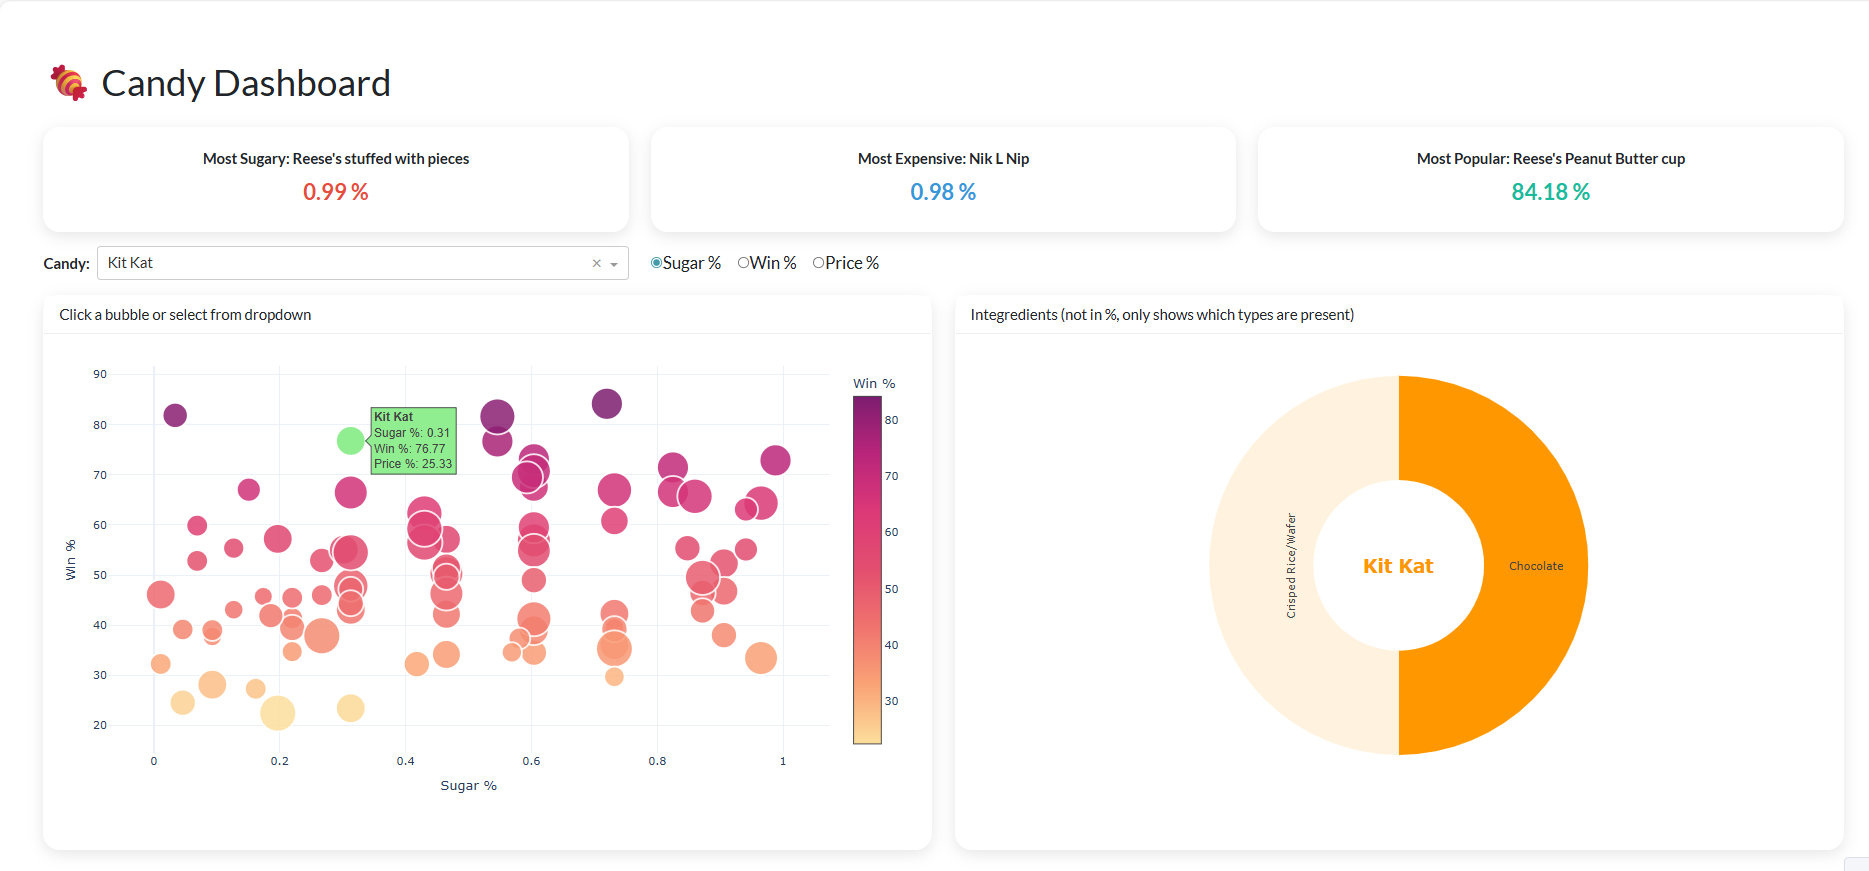The width and height of the screenshot is (1869, 871).
Task: Click into the Candy combo box showing Kit Kat
Action: 340,263
